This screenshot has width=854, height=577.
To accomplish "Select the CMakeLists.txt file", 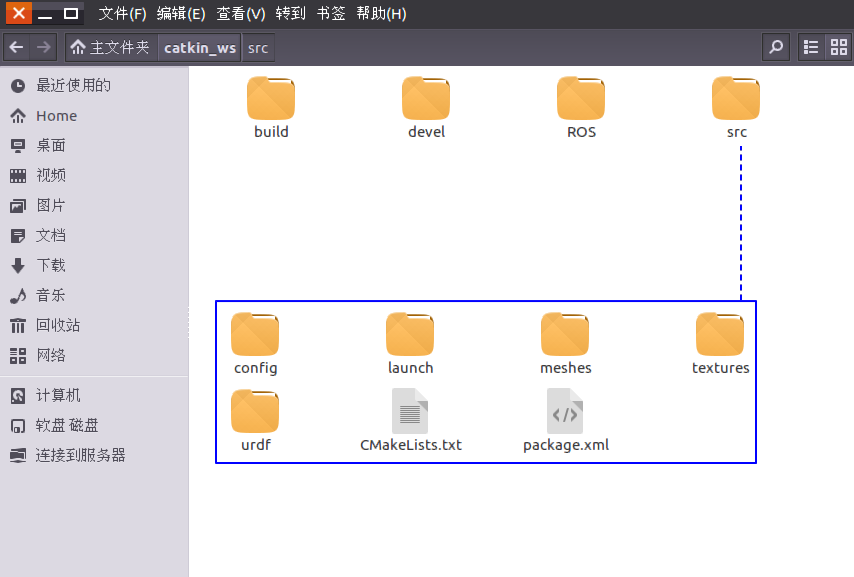I will (410, 420).
